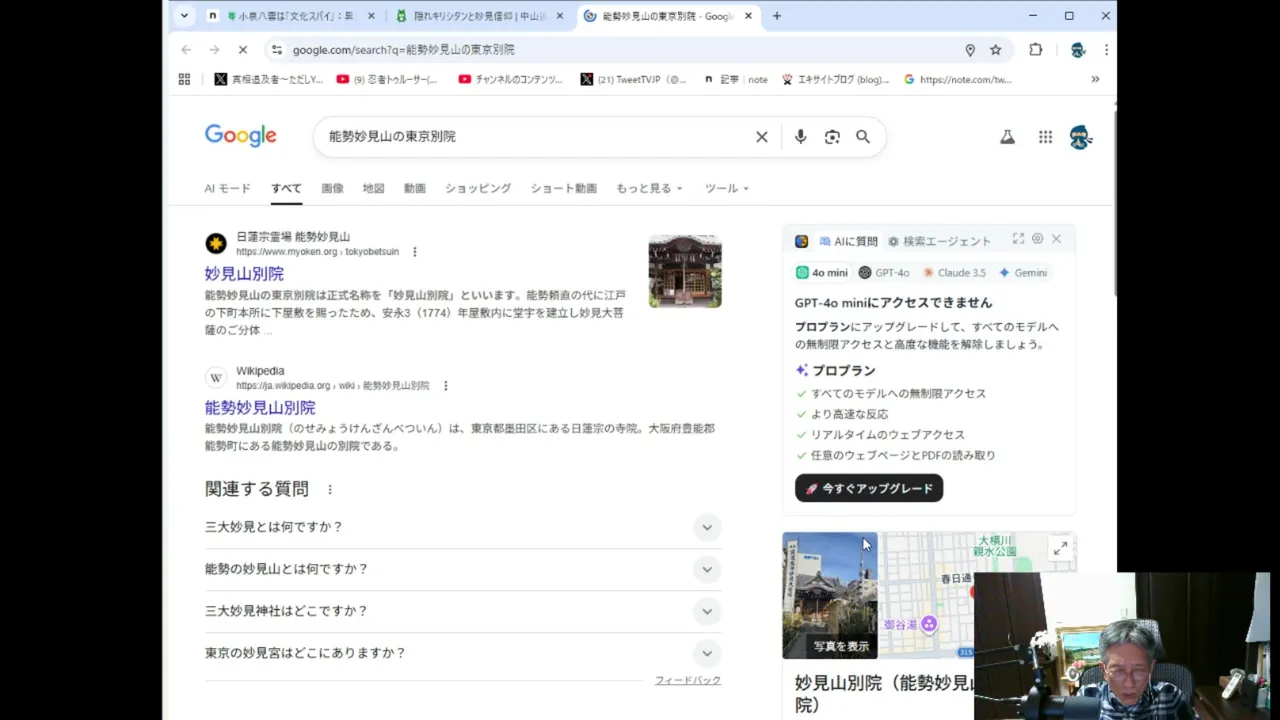The image size is (1280, 720).
Task: Open the extensions puzzle icon
Action: click(x=1036, y=50)
